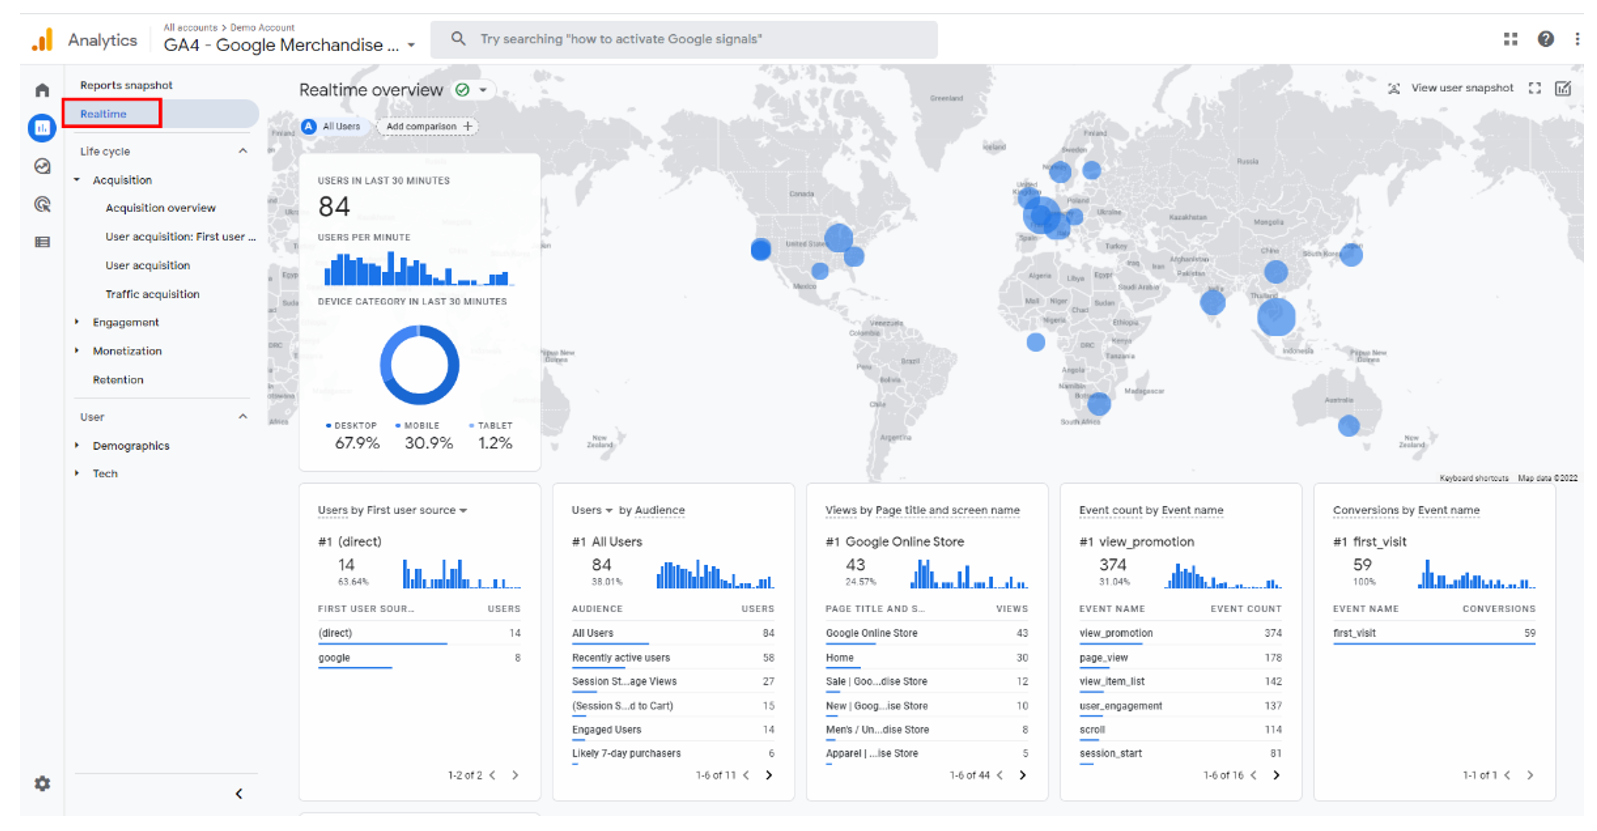
Task: Click the users per minute bar chart
Action: (416, 269)
